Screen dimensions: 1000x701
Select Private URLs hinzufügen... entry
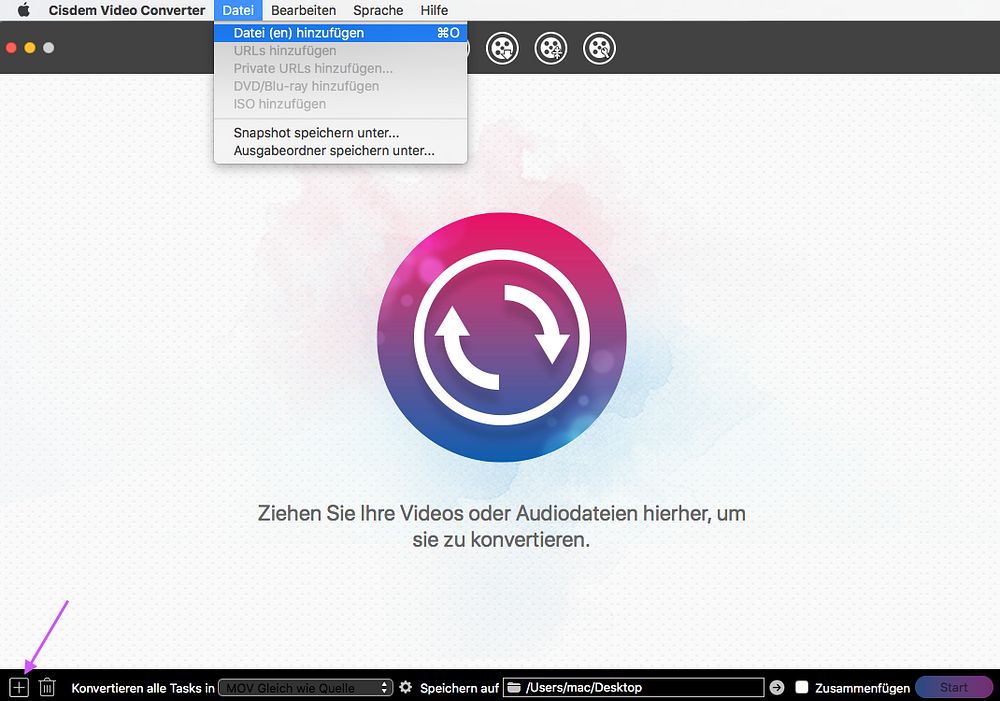(x=341, y=68)
